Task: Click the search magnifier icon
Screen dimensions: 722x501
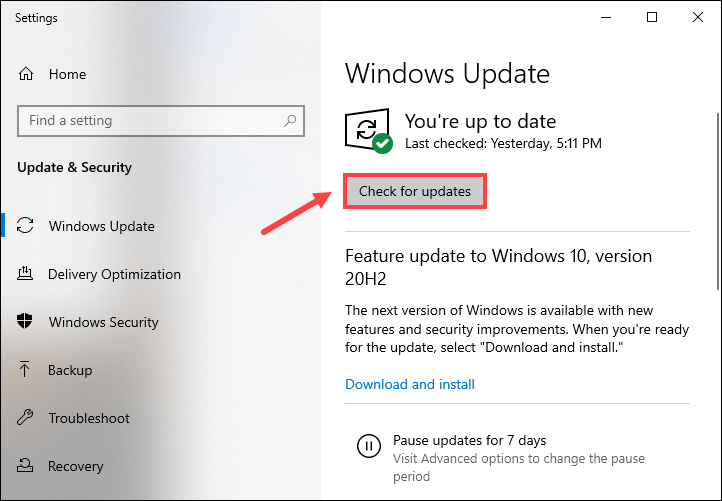Action: pos(291,121)
